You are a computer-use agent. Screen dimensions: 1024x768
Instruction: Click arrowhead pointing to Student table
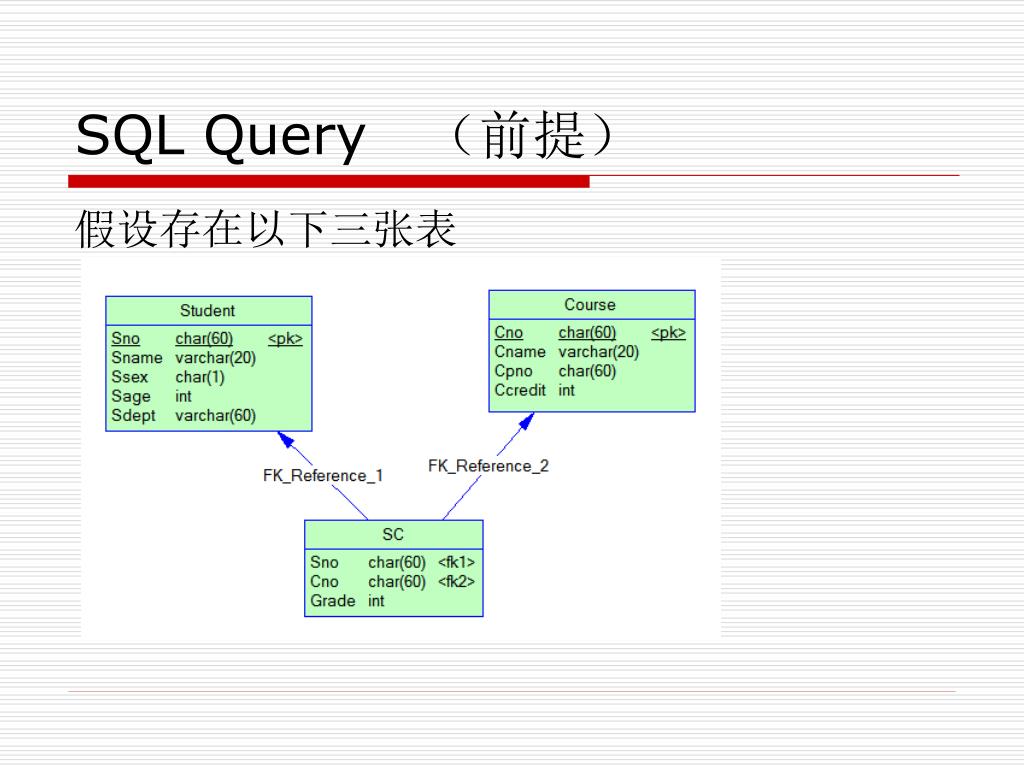click(x=286, y=440)
